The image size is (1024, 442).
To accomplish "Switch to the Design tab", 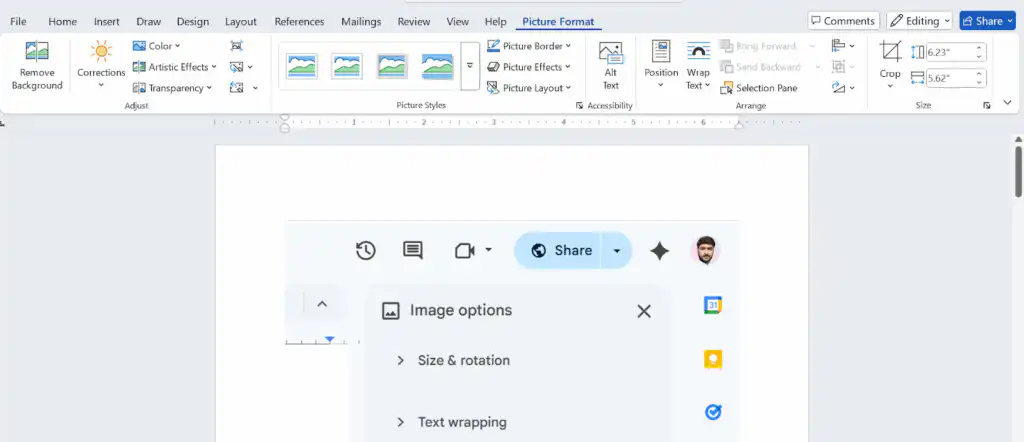I will point(193,22).
